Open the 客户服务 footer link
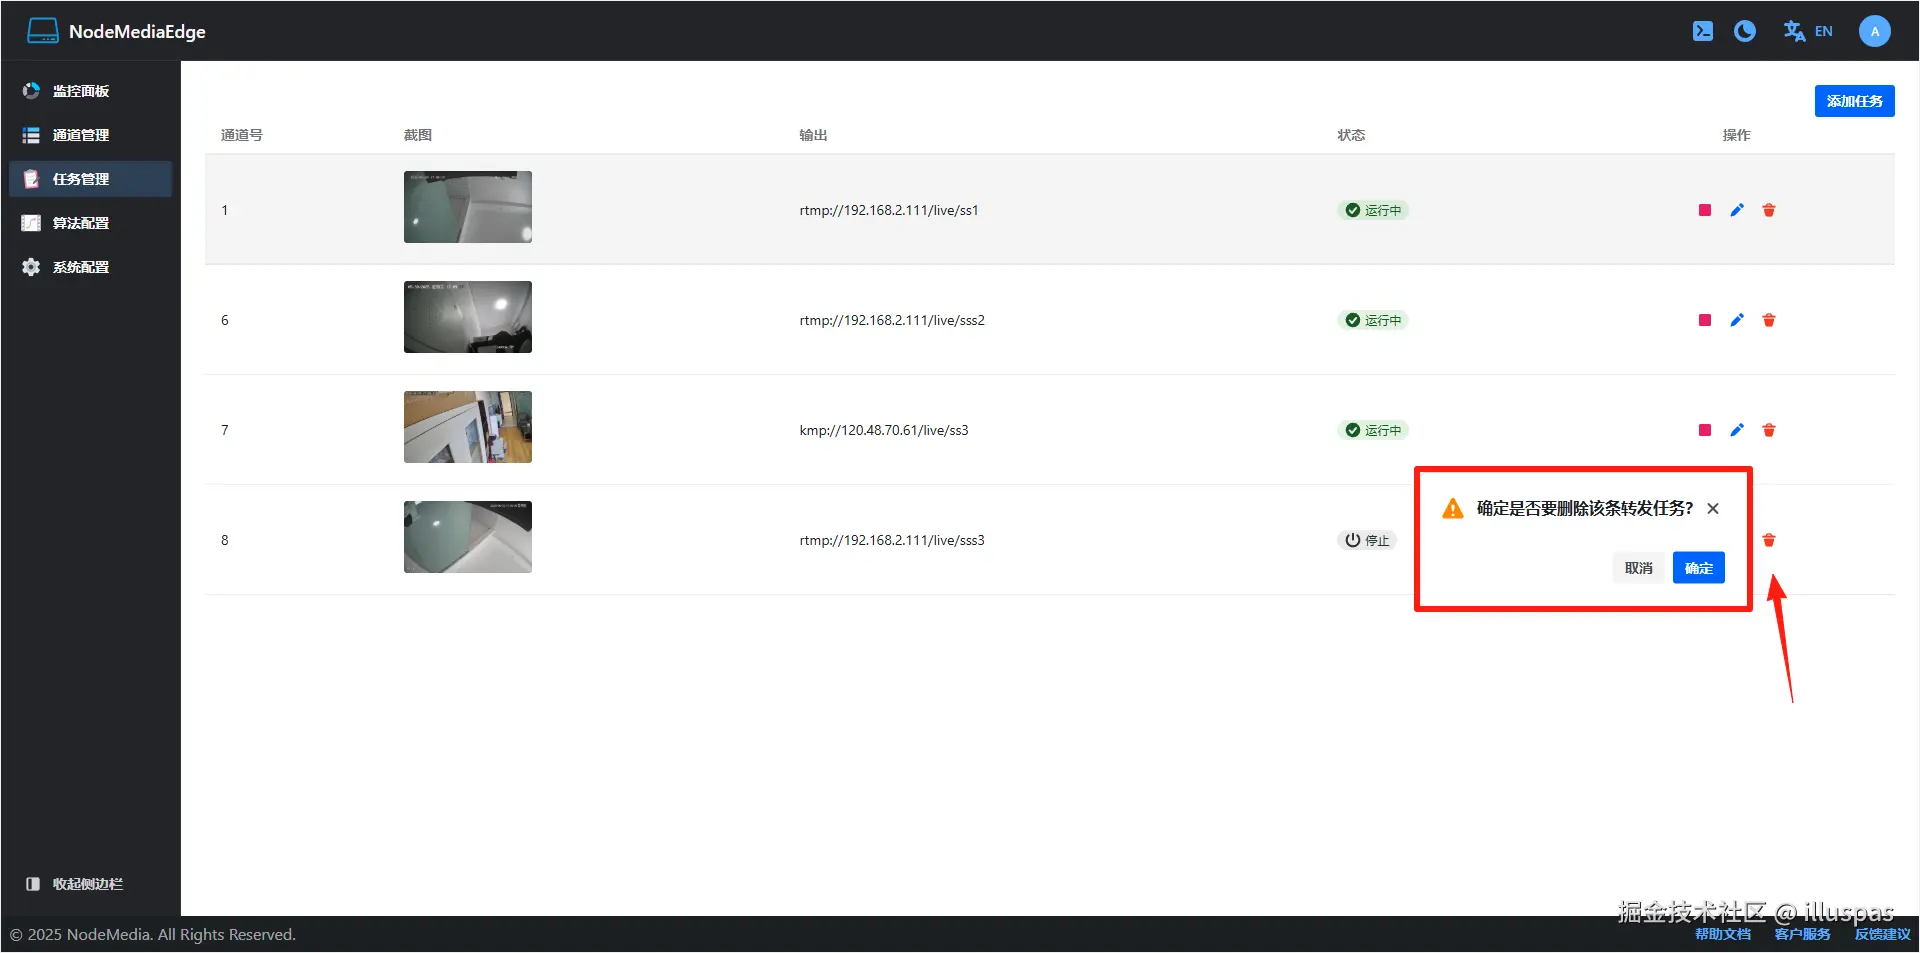The height and width of the screenshot is (953, 1920). pos(1803,934)
